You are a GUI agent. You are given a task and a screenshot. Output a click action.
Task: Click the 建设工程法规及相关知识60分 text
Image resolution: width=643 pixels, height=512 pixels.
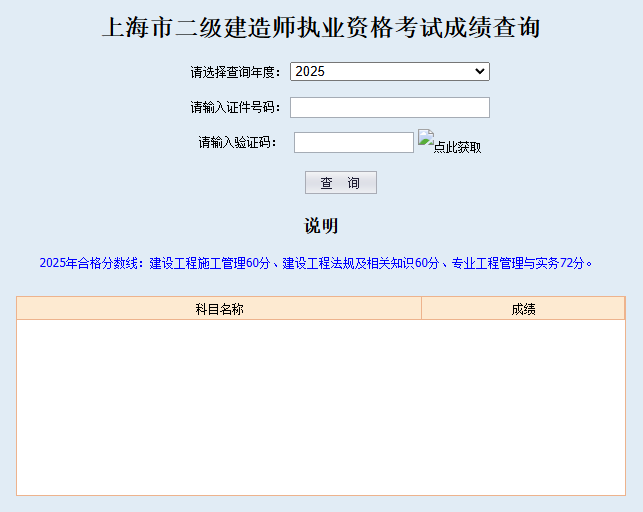(x=361, y=263)
